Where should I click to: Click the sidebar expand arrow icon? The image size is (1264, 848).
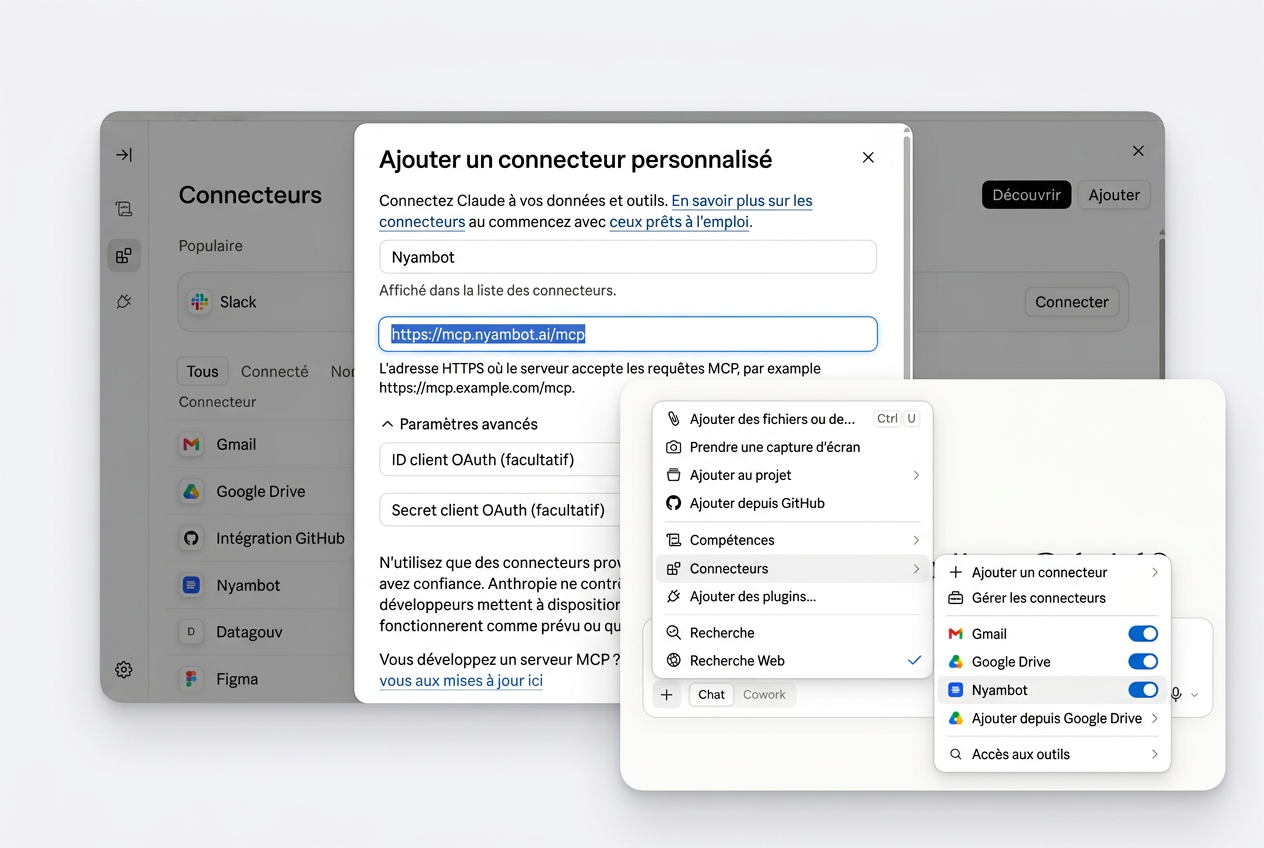[x=124, y=155]
